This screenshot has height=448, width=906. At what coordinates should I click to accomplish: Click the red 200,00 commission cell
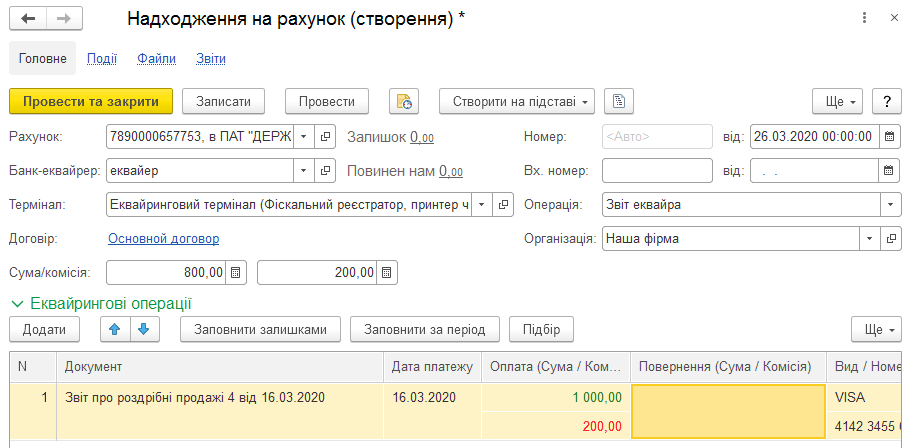(556, 425)
